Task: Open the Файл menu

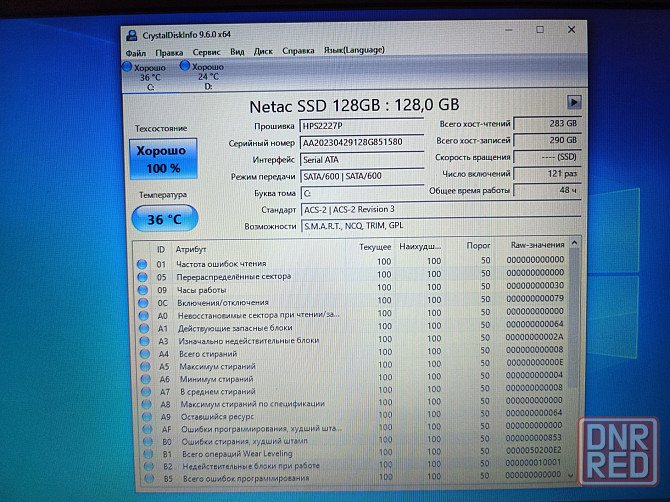Action: (135, 53)
